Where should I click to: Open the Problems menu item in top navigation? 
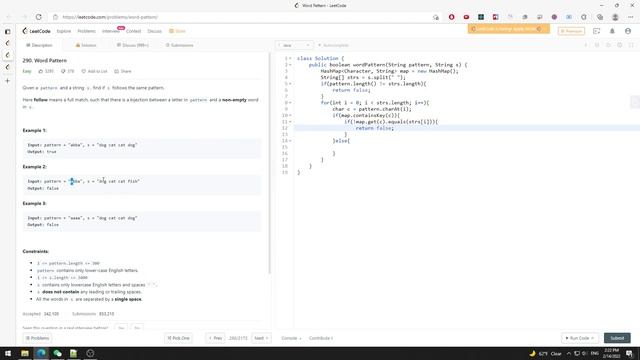[87, 31]
